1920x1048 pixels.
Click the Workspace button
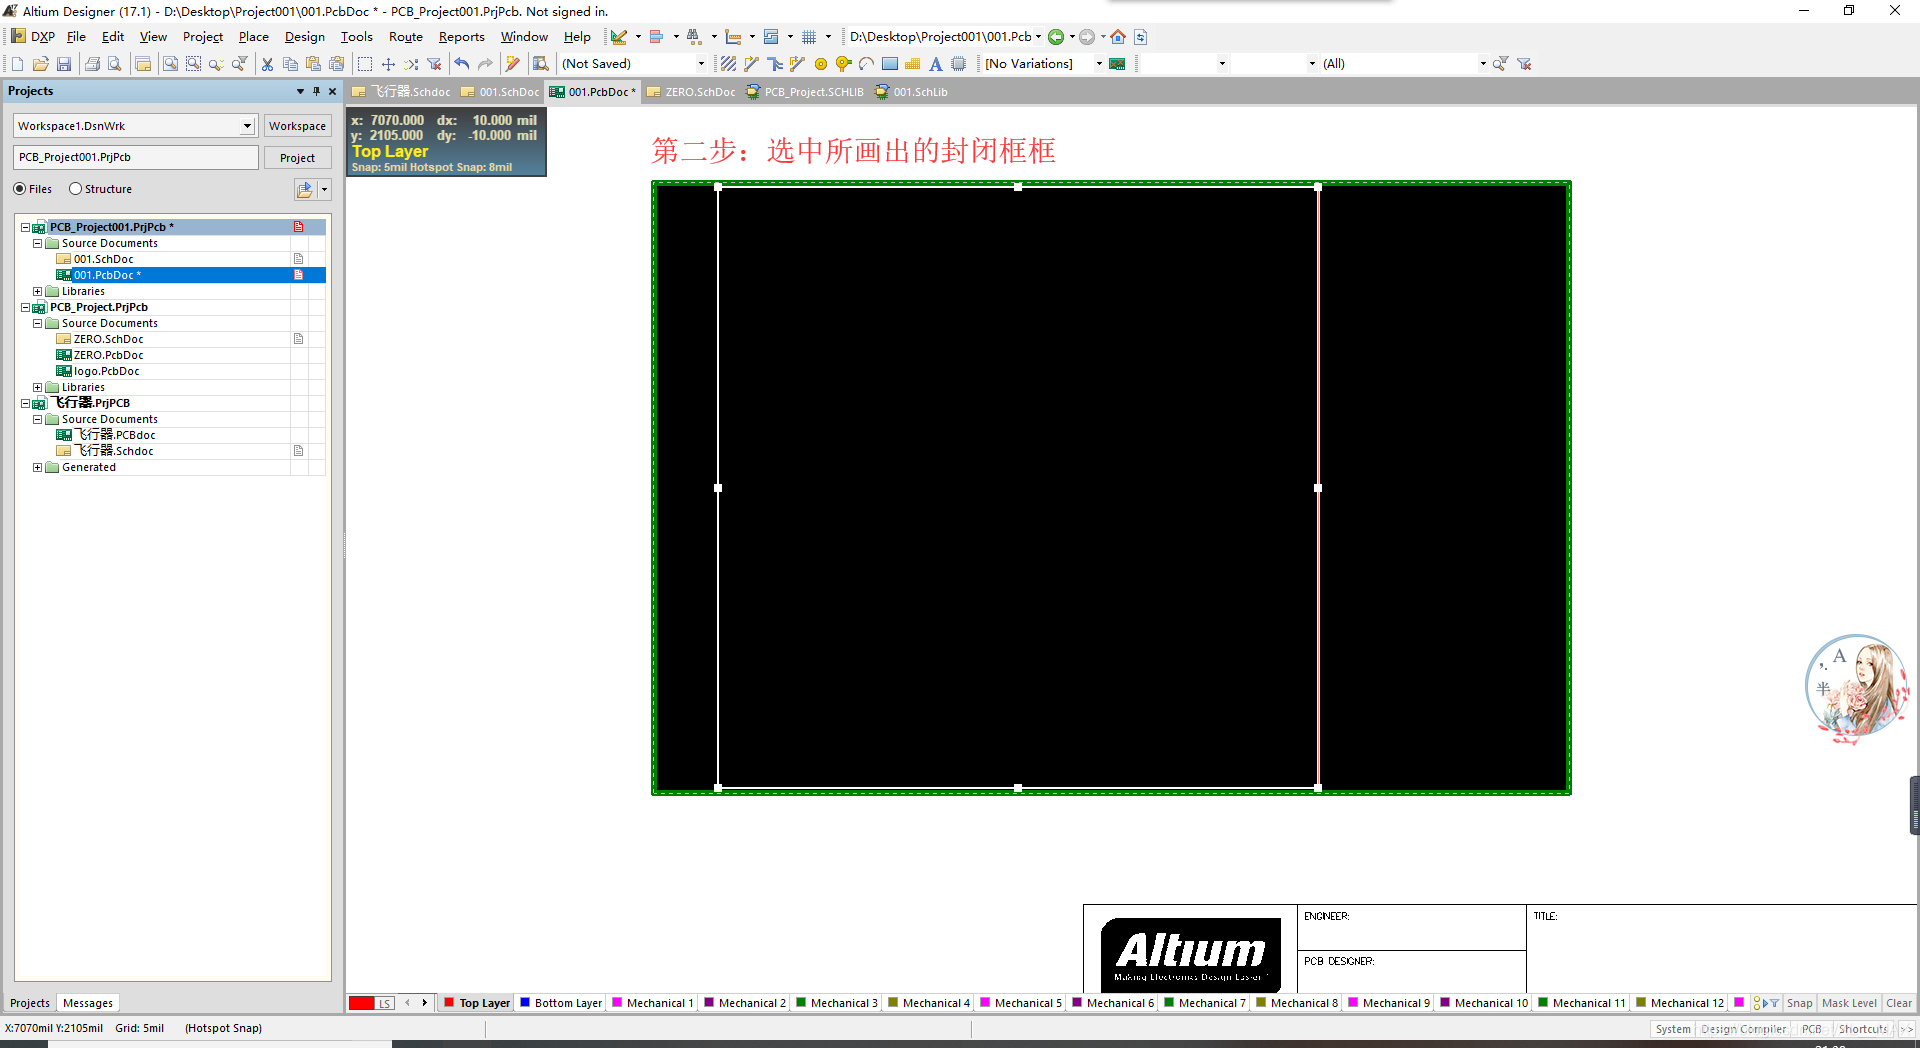click(297, 126)
